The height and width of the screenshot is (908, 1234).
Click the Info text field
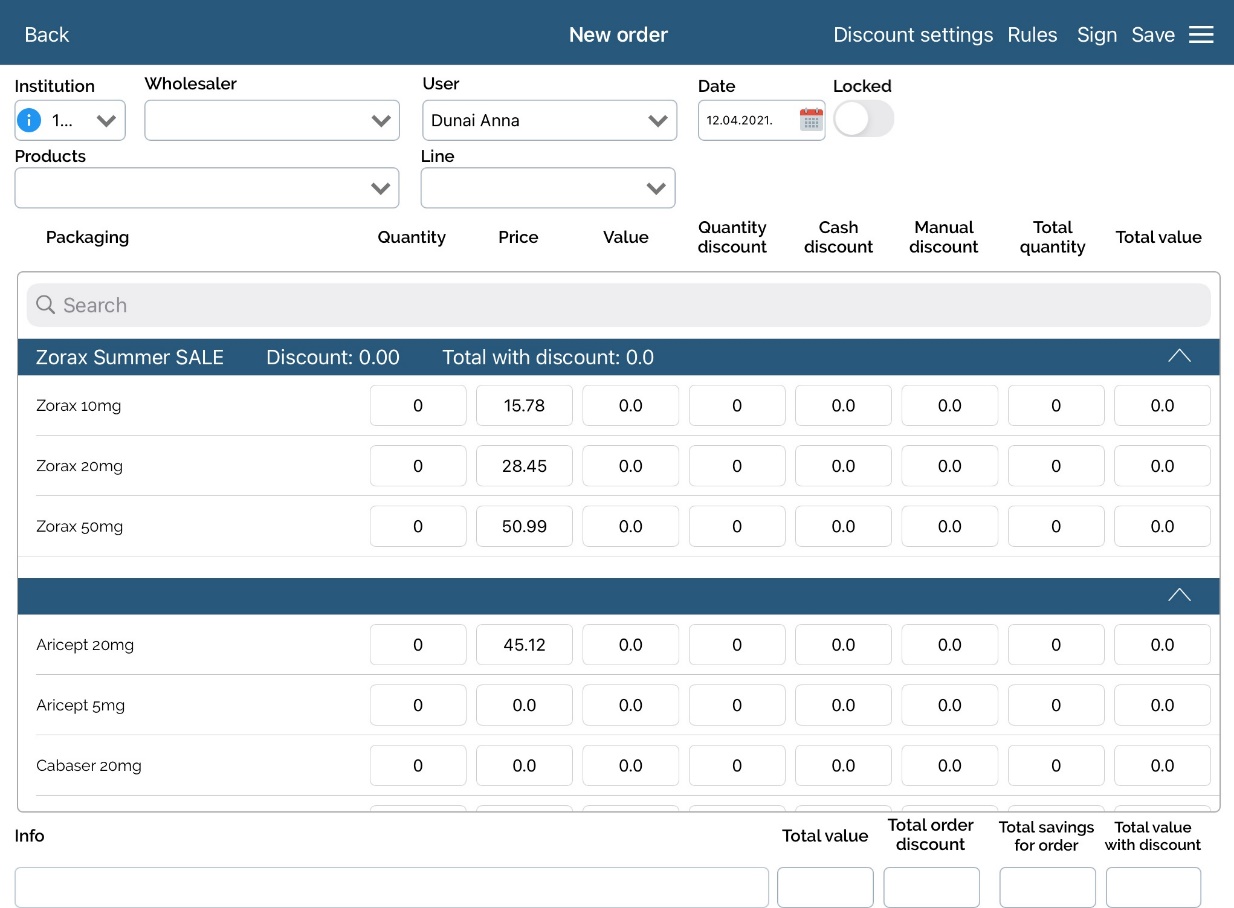click(x=391, y=887)
